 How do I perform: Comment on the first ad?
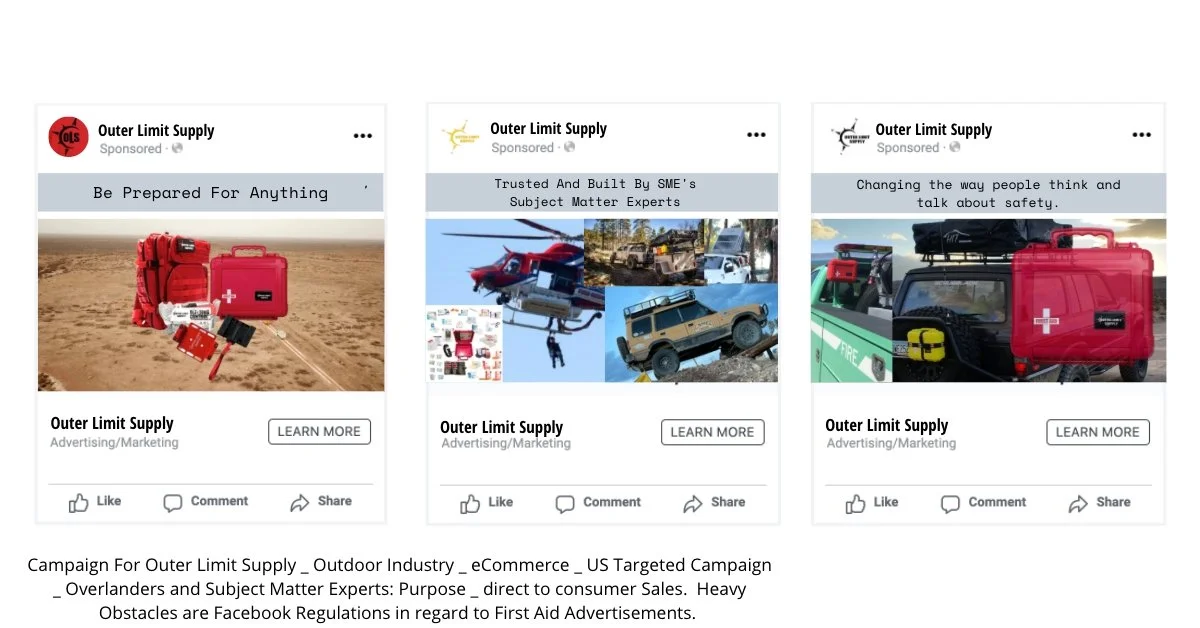click(x=205, y=502)
